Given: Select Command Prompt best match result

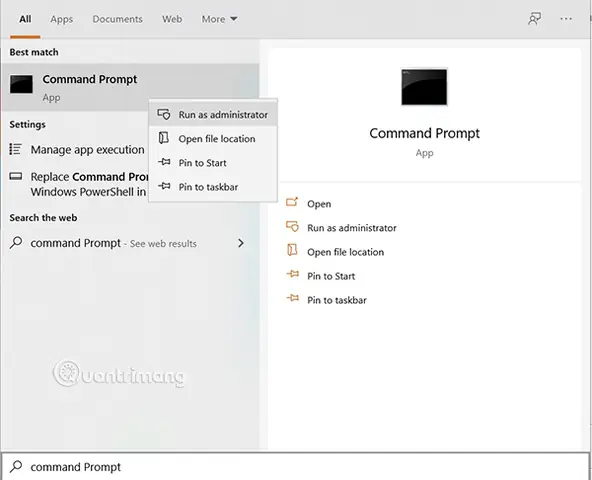Looking at the screenshot, I should [x=130, y=88].
